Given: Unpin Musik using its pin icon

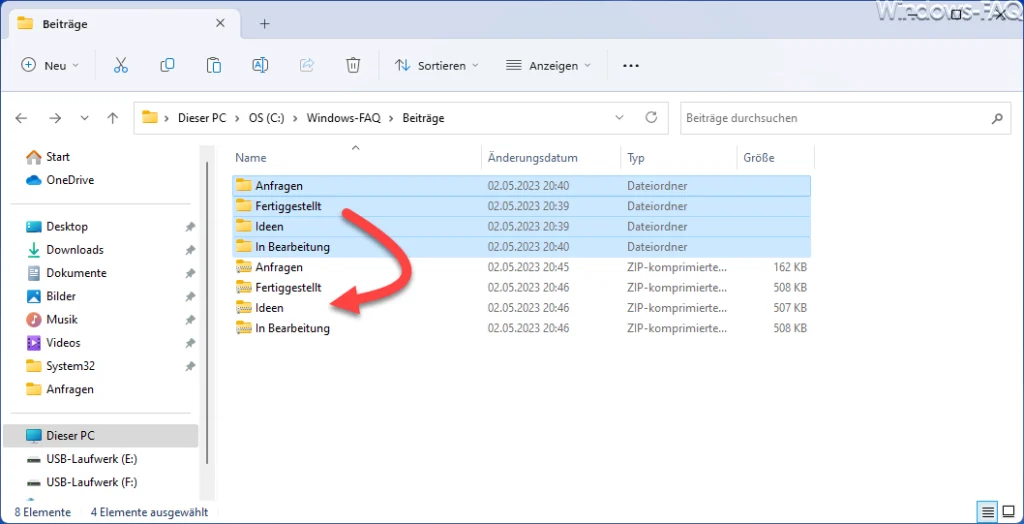Looking at the screenshot, I should [190, 320].
